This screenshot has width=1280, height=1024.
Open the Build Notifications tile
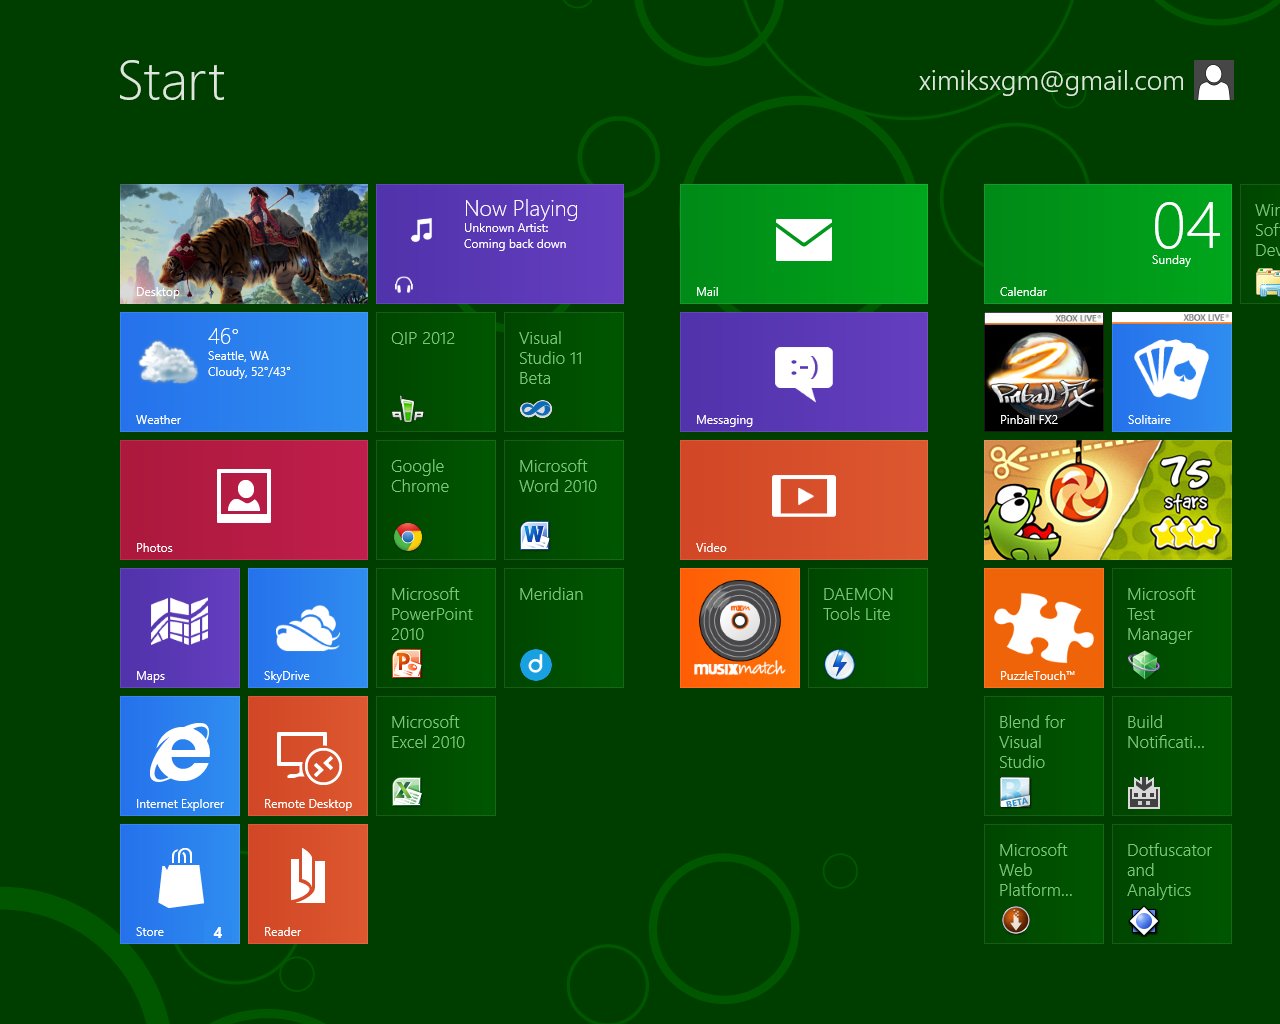(1172, 756)
